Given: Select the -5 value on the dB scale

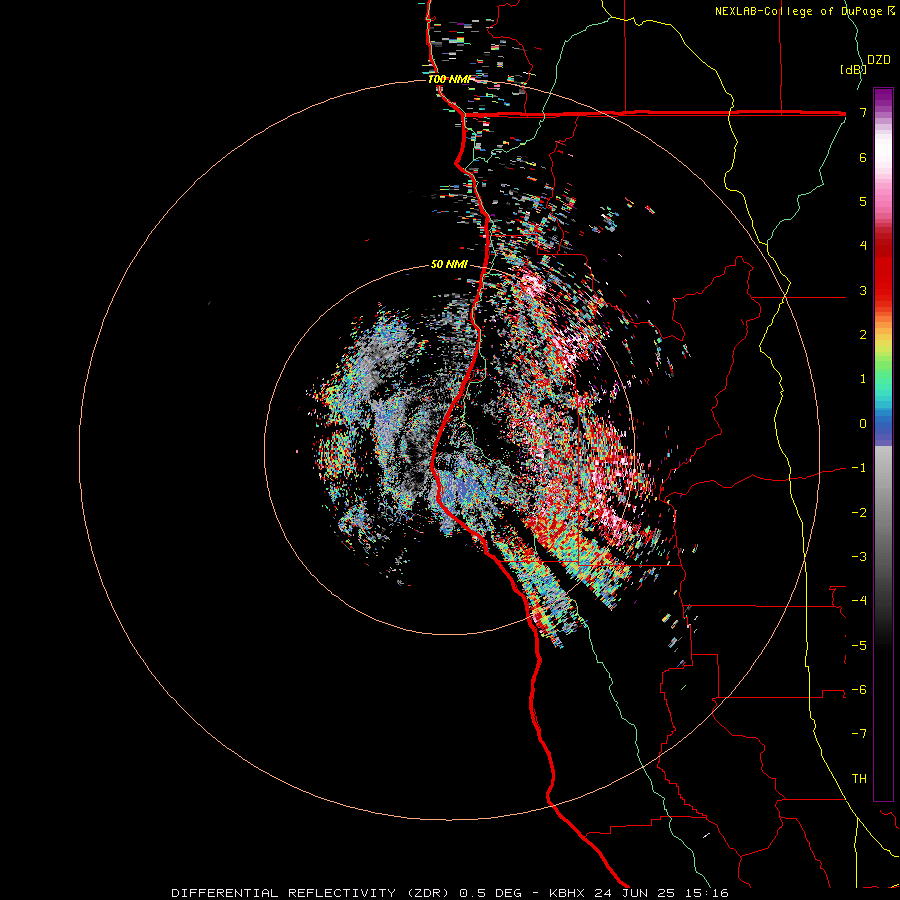Looking at the screenshot, I should (859, 646).
